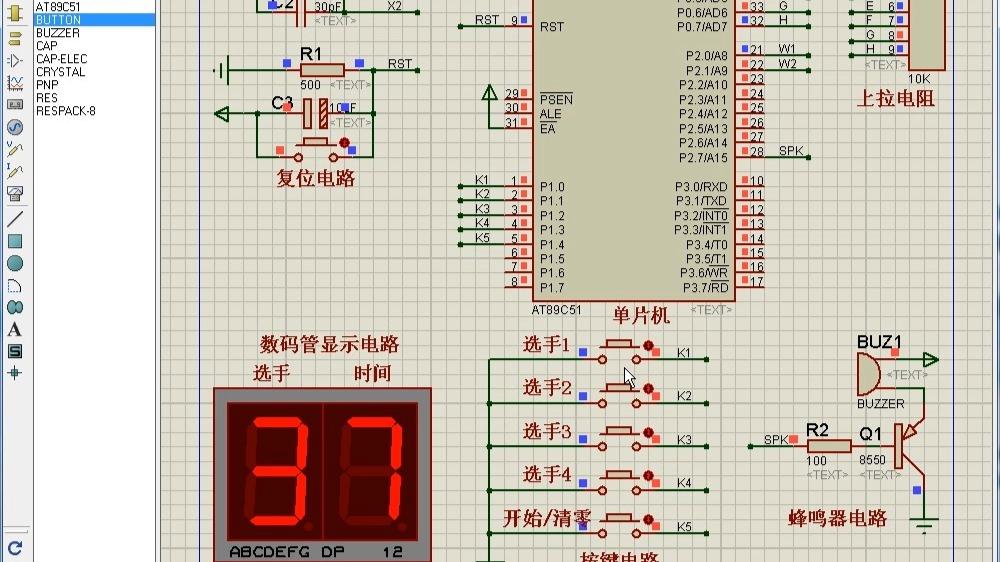Toggle the latch dot on reset circuit button
The width and height of the screenshot is (1000, 562).
point(344,143)
